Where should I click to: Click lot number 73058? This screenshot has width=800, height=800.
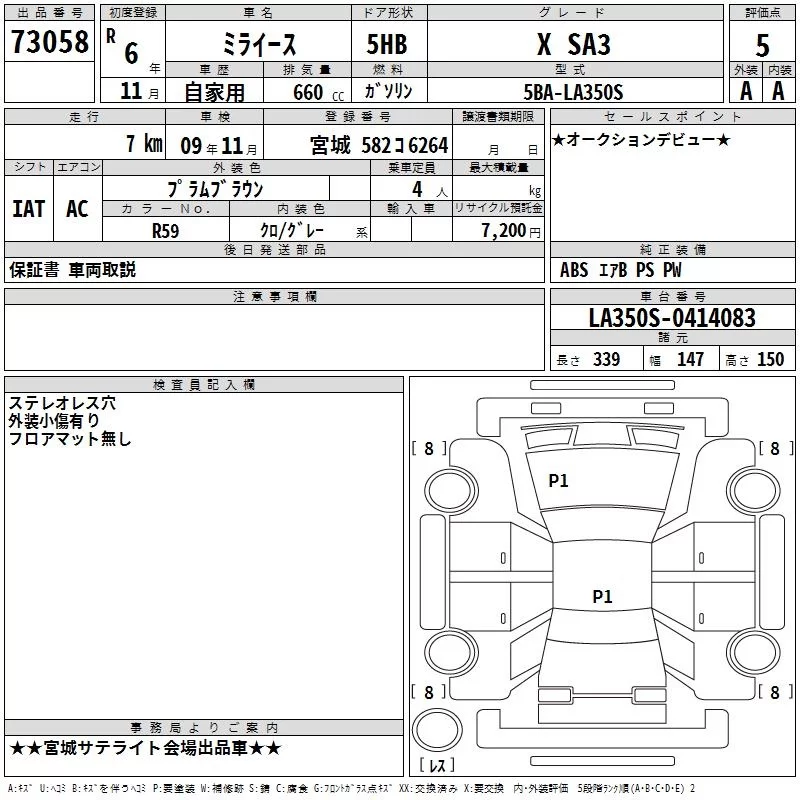click(49, 41)
